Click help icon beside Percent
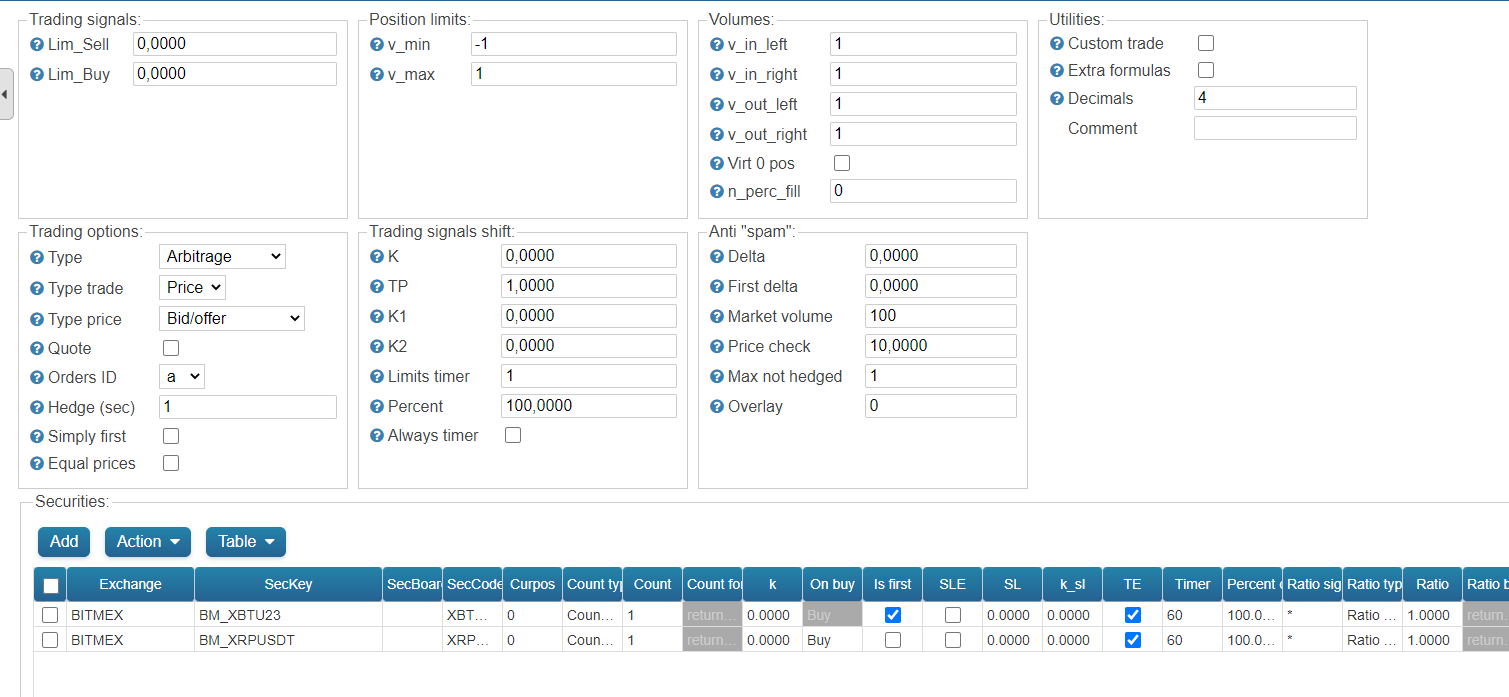 coord(377,407)
